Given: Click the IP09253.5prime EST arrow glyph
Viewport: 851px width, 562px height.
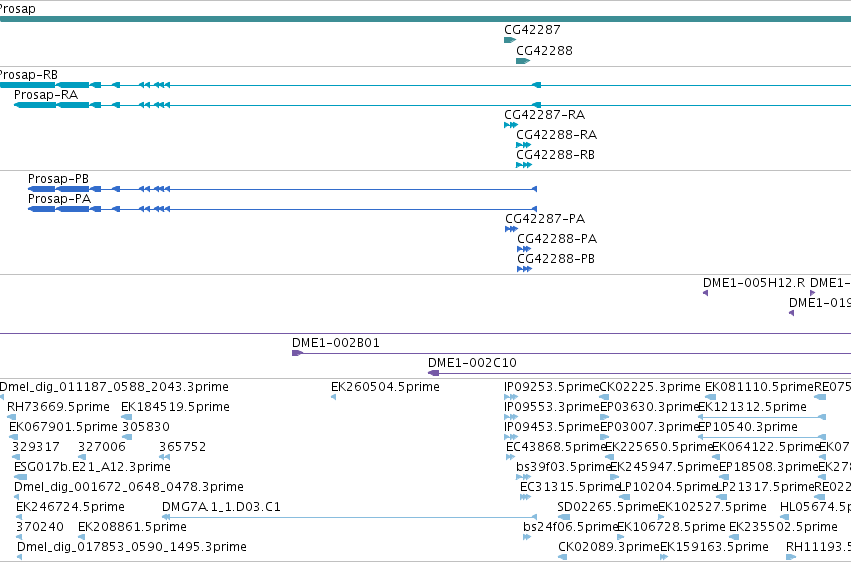Looking at the screenshot, I should pyautogui.click(x=511, y=397).
